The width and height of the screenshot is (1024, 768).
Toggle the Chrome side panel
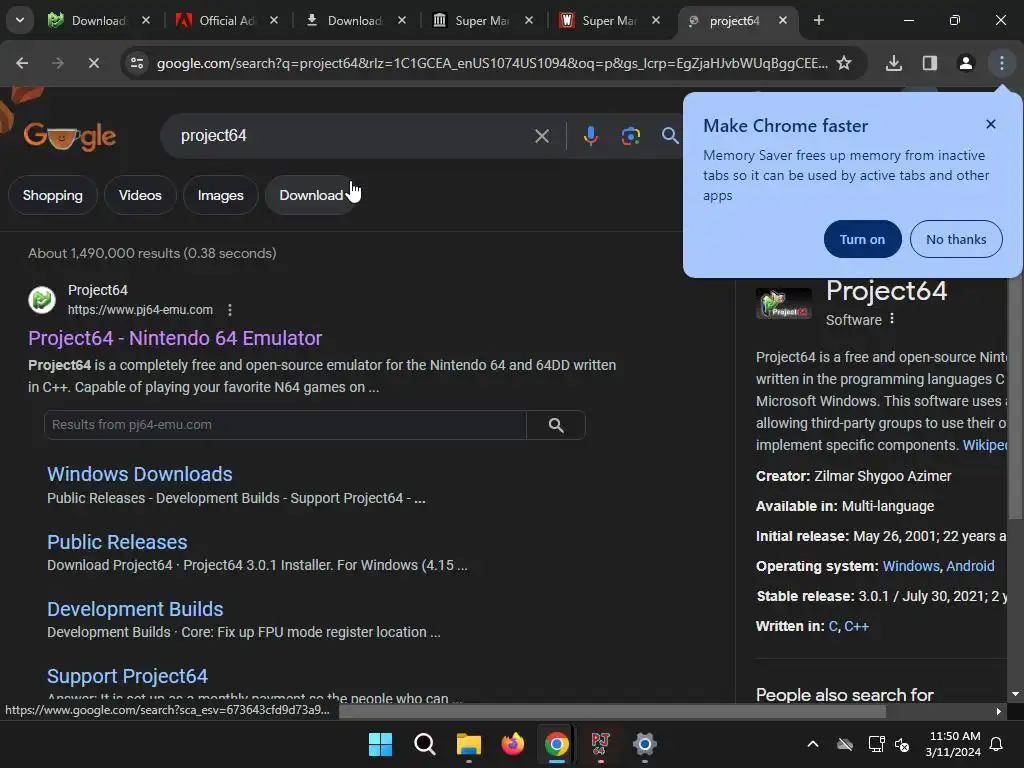pyautogui.click(x=930, y=63)
